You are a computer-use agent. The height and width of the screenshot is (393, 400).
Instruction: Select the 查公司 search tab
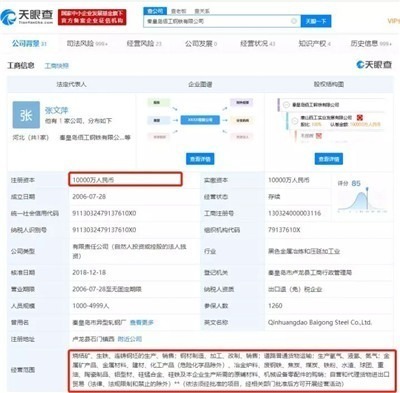pyautogui.click(x=155, y=11)
